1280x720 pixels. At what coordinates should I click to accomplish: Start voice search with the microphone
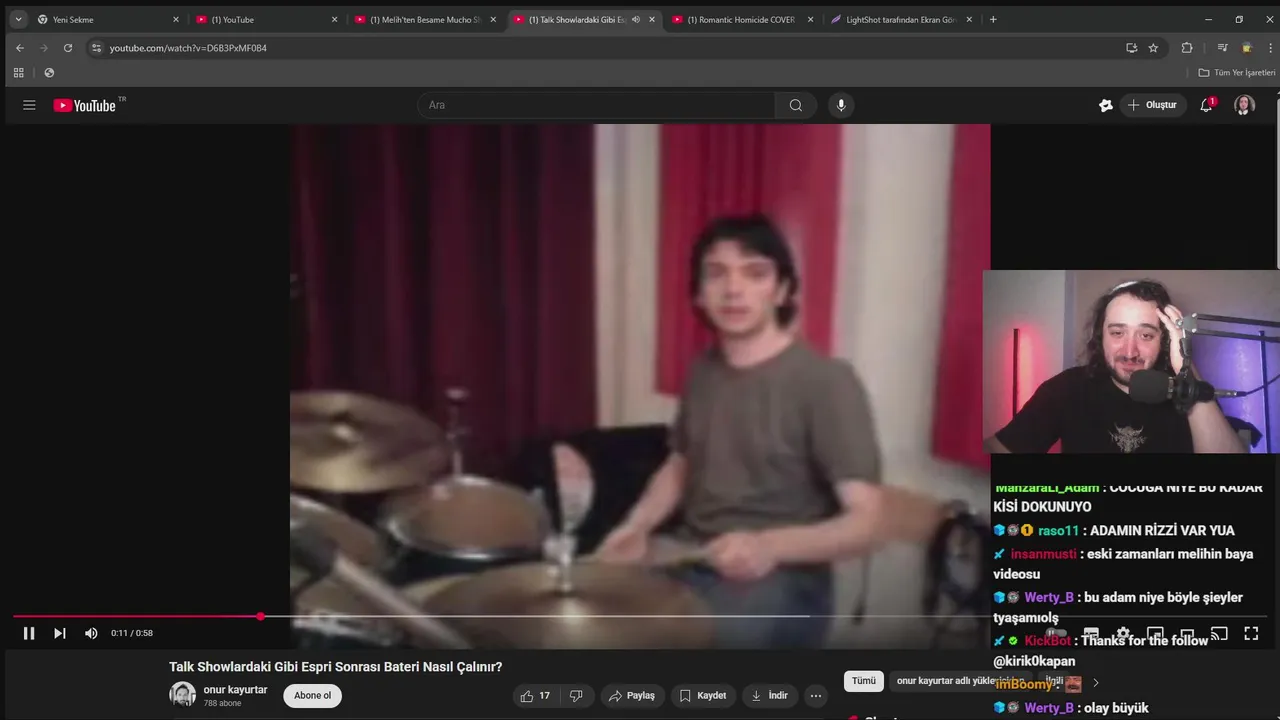point(841,105)
